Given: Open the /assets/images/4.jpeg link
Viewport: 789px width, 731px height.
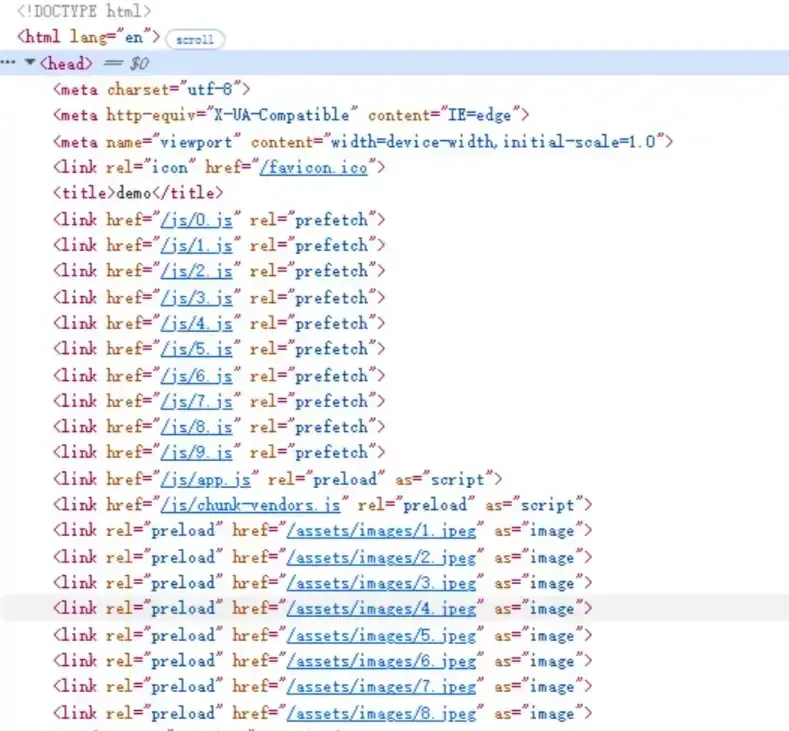Looking at the screenshot, I should pos(381,609).
